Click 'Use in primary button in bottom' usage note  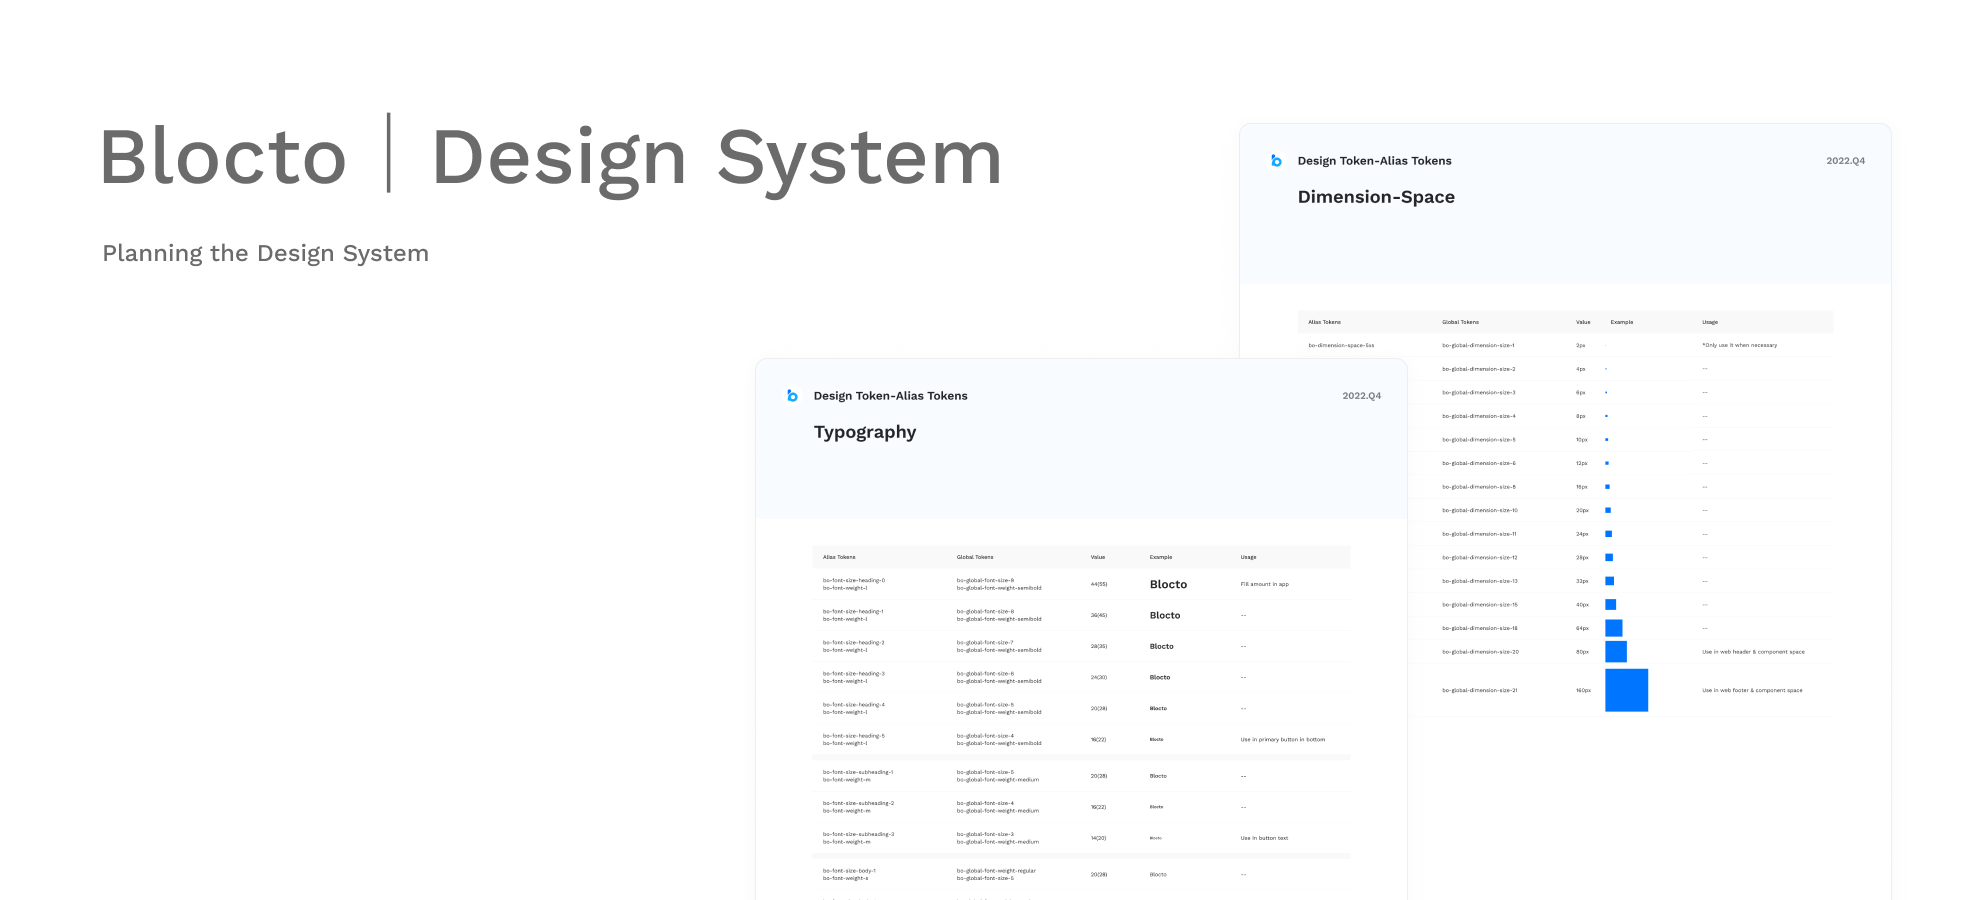click(1282, 740)
